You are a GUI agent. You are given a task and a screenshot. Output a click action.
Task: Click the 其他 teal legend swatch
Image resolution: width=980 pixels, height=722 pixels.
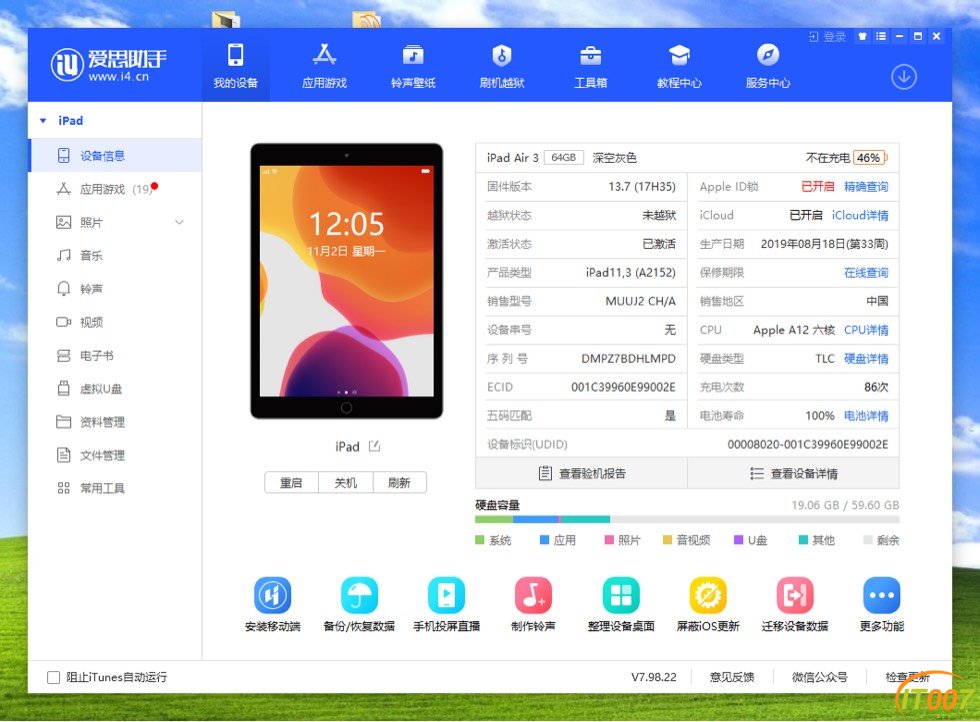[x=803, y=540]
